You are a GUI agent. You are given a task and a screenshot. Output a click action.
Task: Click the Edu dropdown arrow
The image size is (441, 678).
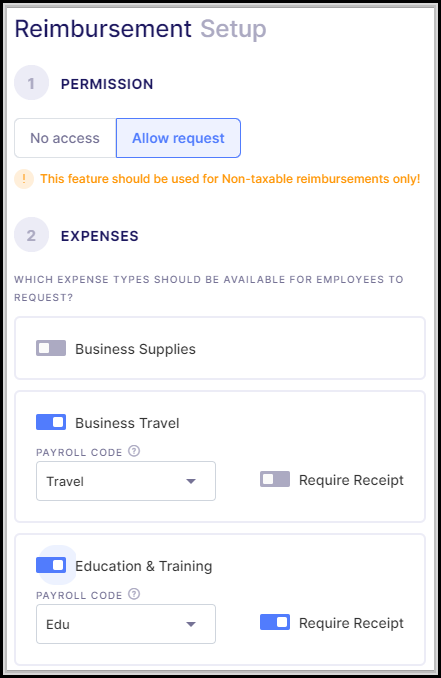[191, 624]
